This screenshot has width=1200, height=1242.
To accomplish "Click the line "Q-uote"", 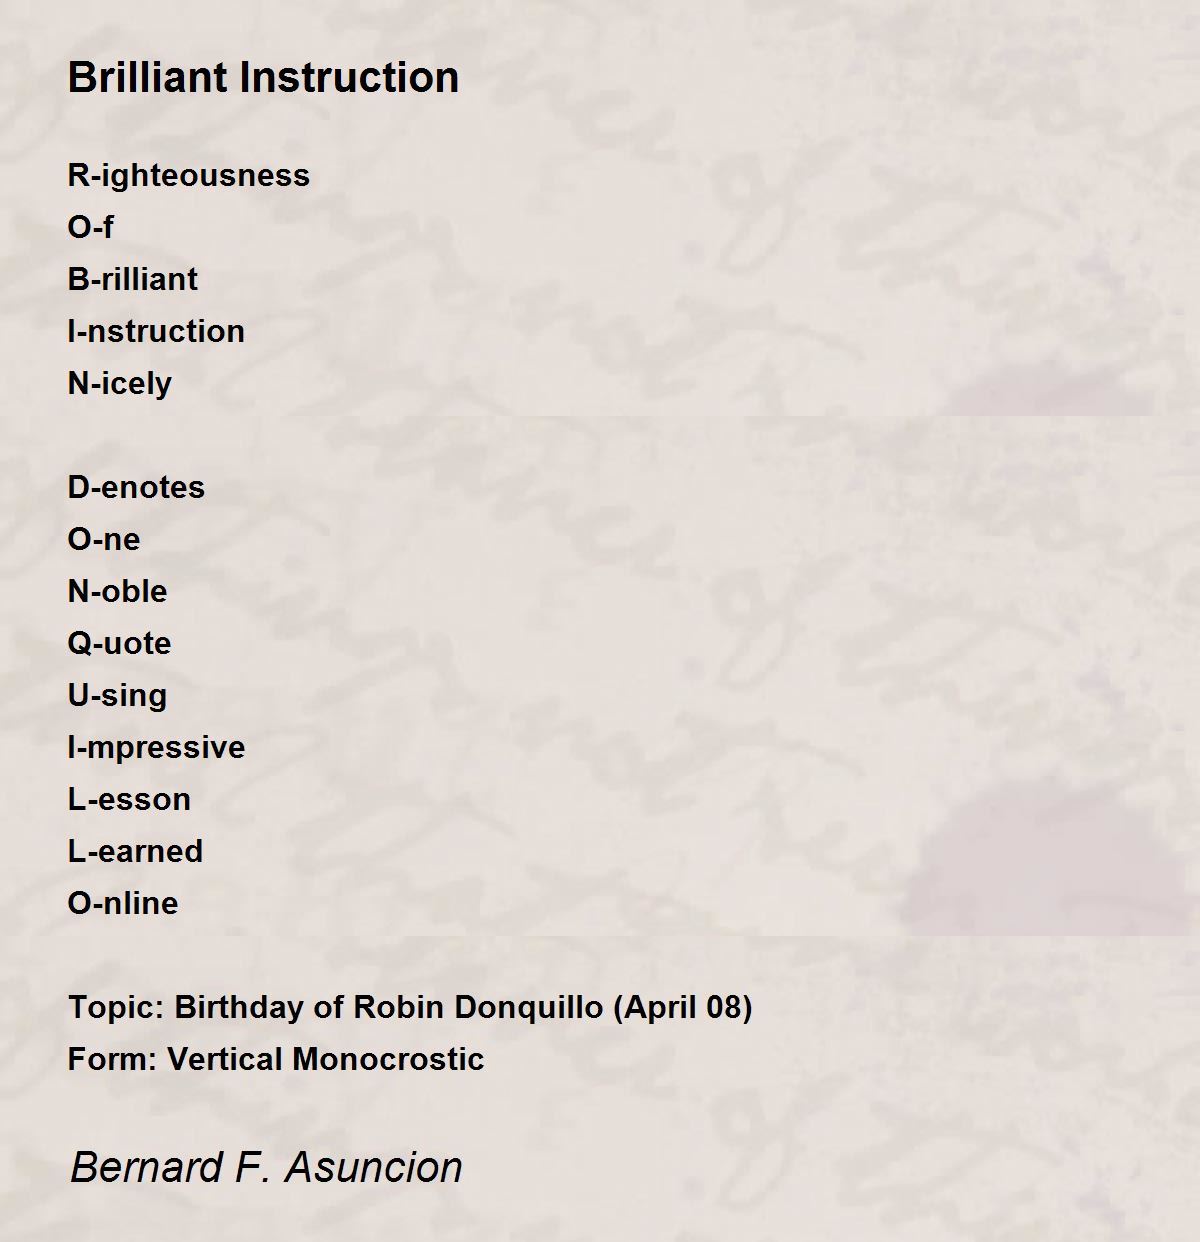I will [x=119, y=644].
